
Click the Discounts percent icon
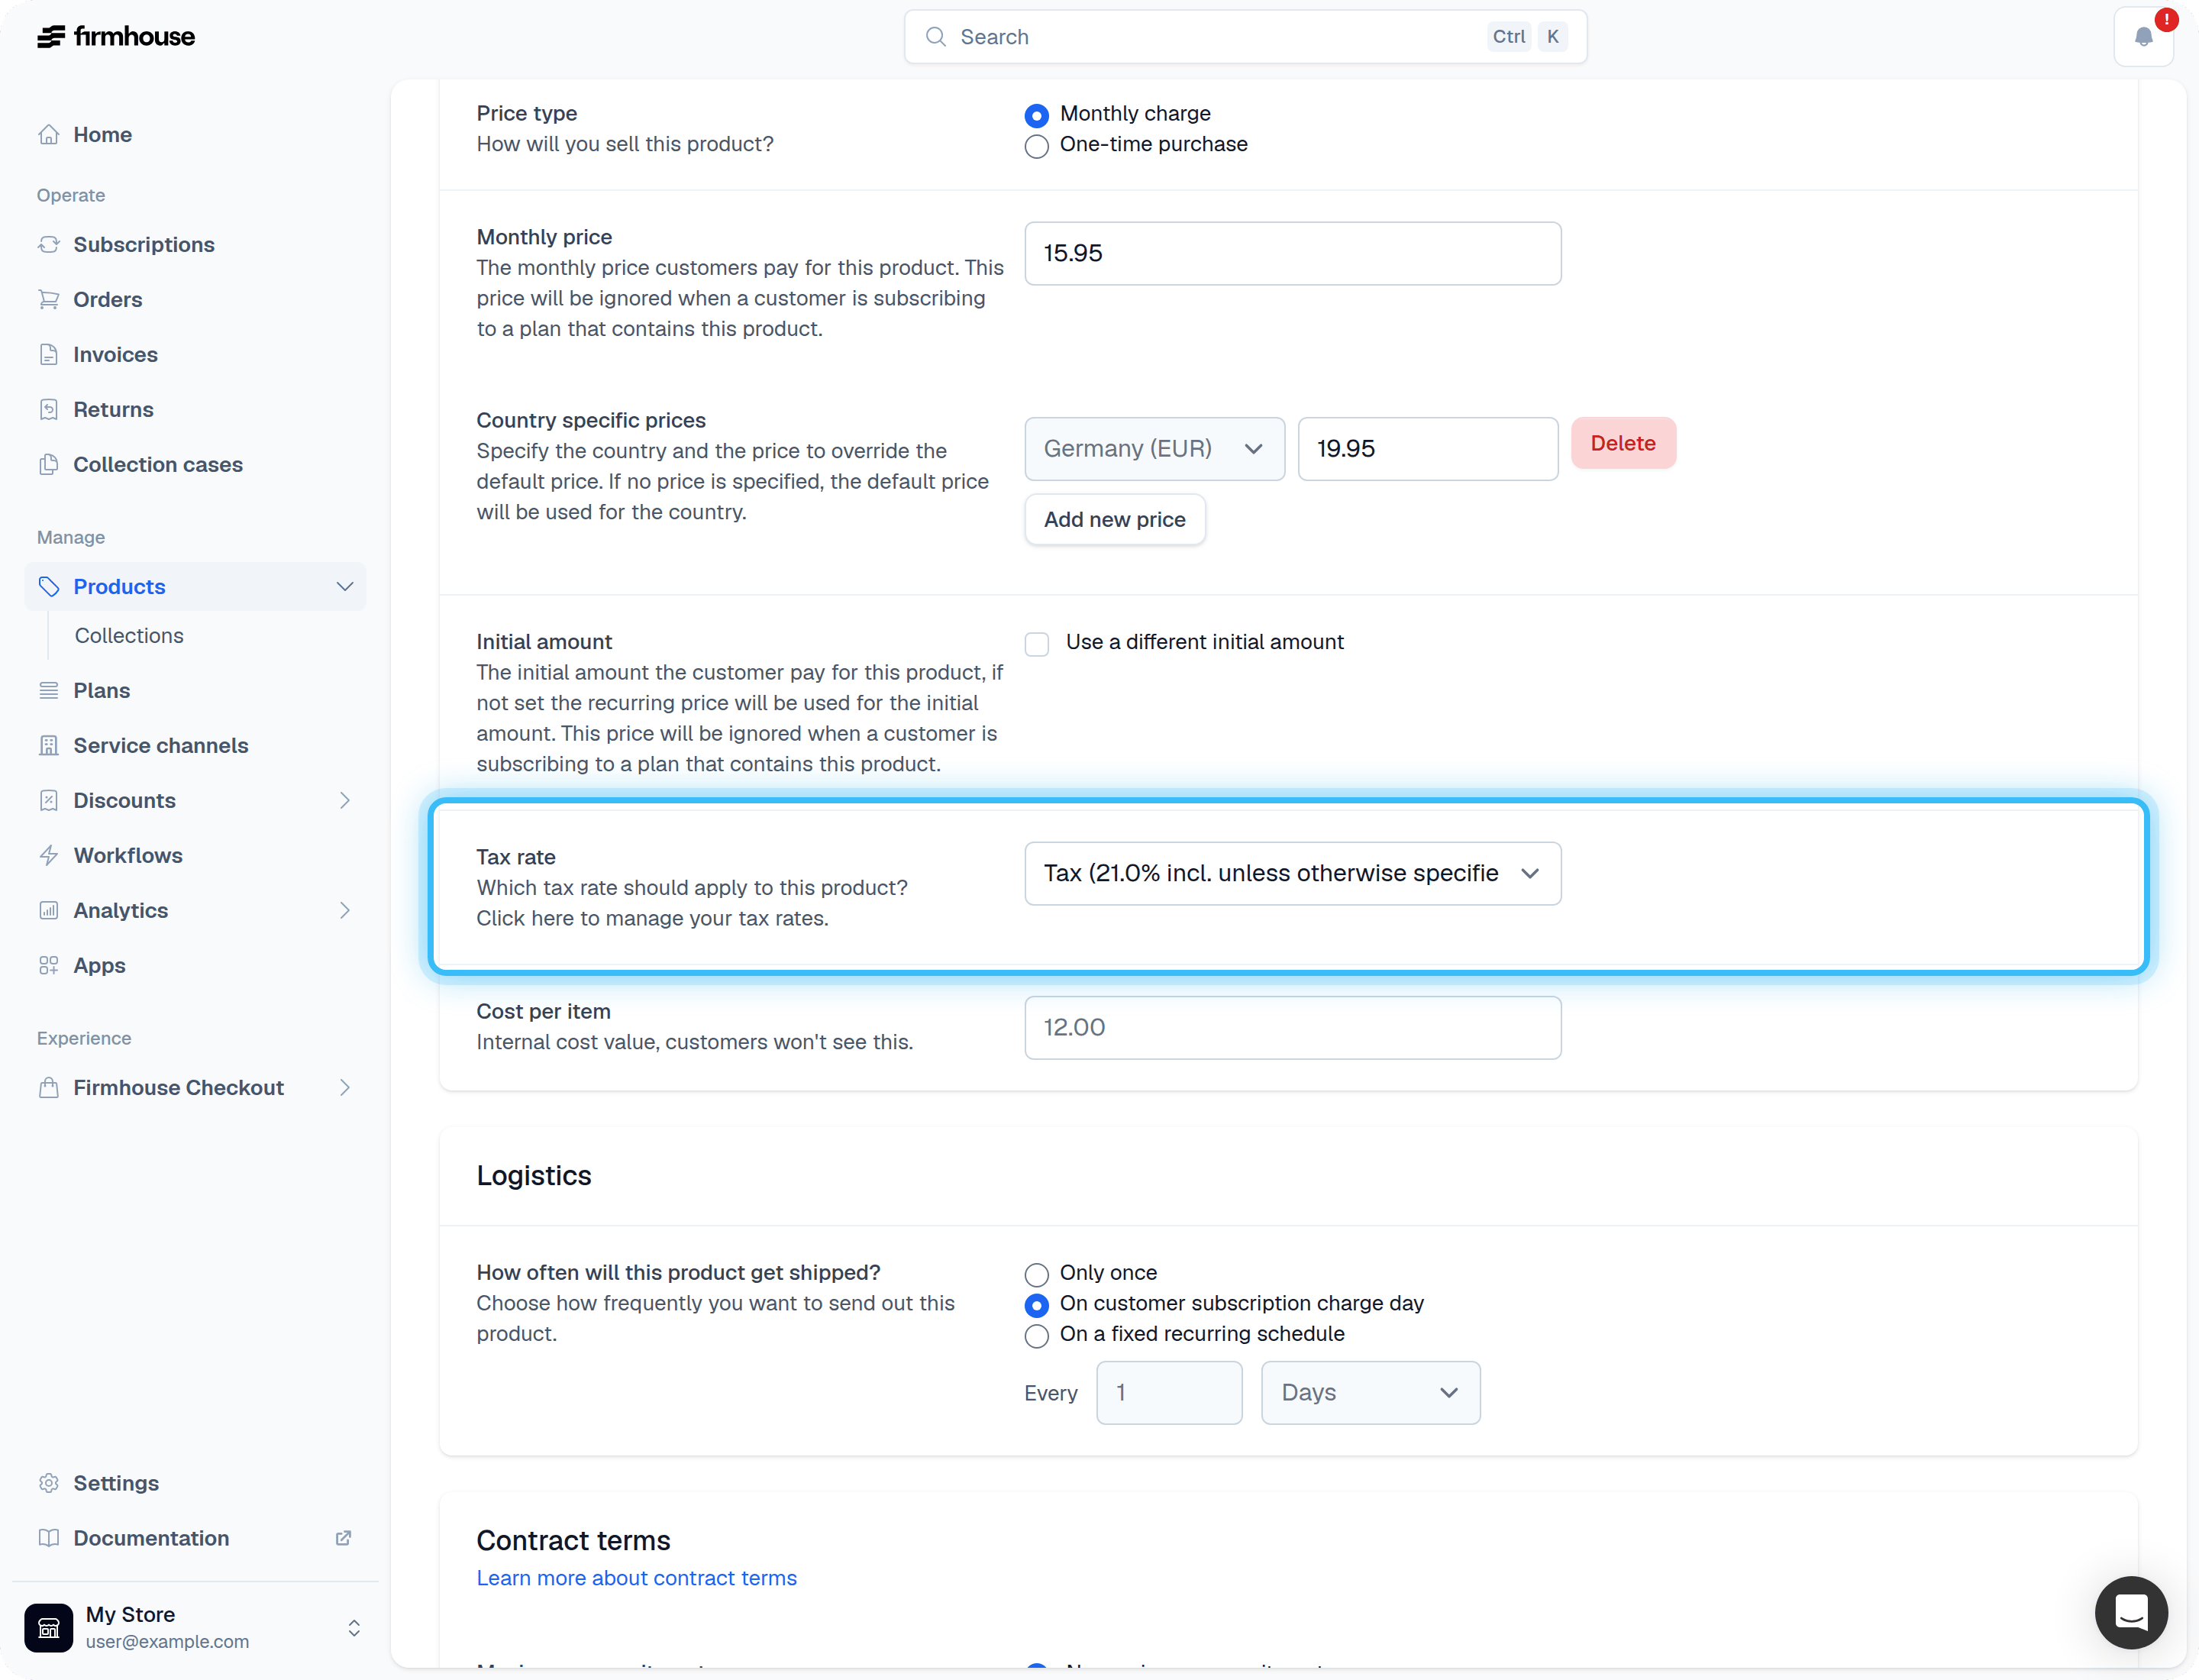49,800
